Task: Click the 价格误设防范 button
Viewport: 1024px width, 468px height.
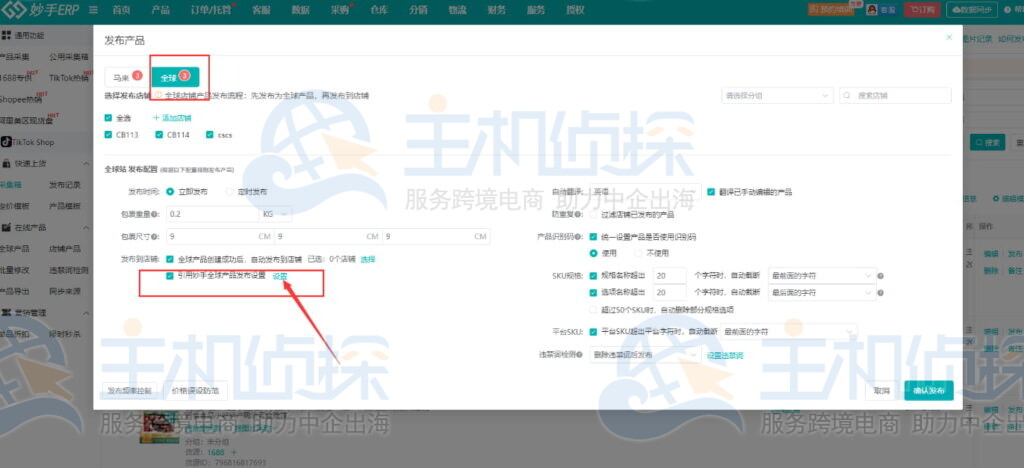Action: (195, 390)
